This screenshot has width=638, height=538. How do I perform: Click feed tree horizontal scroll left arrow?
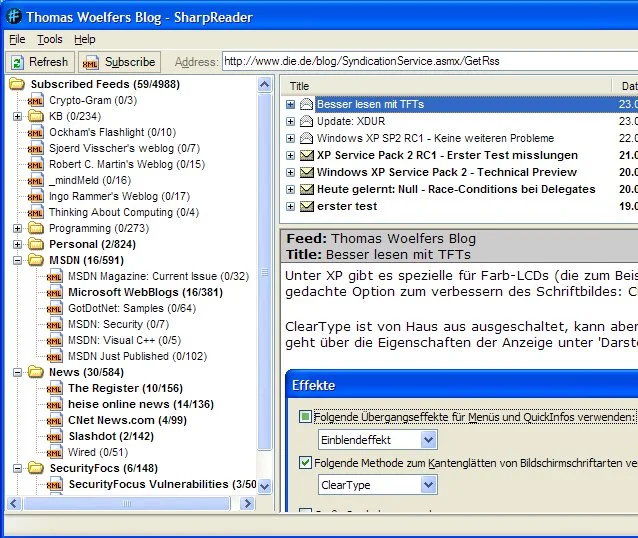tap(14, 504)
